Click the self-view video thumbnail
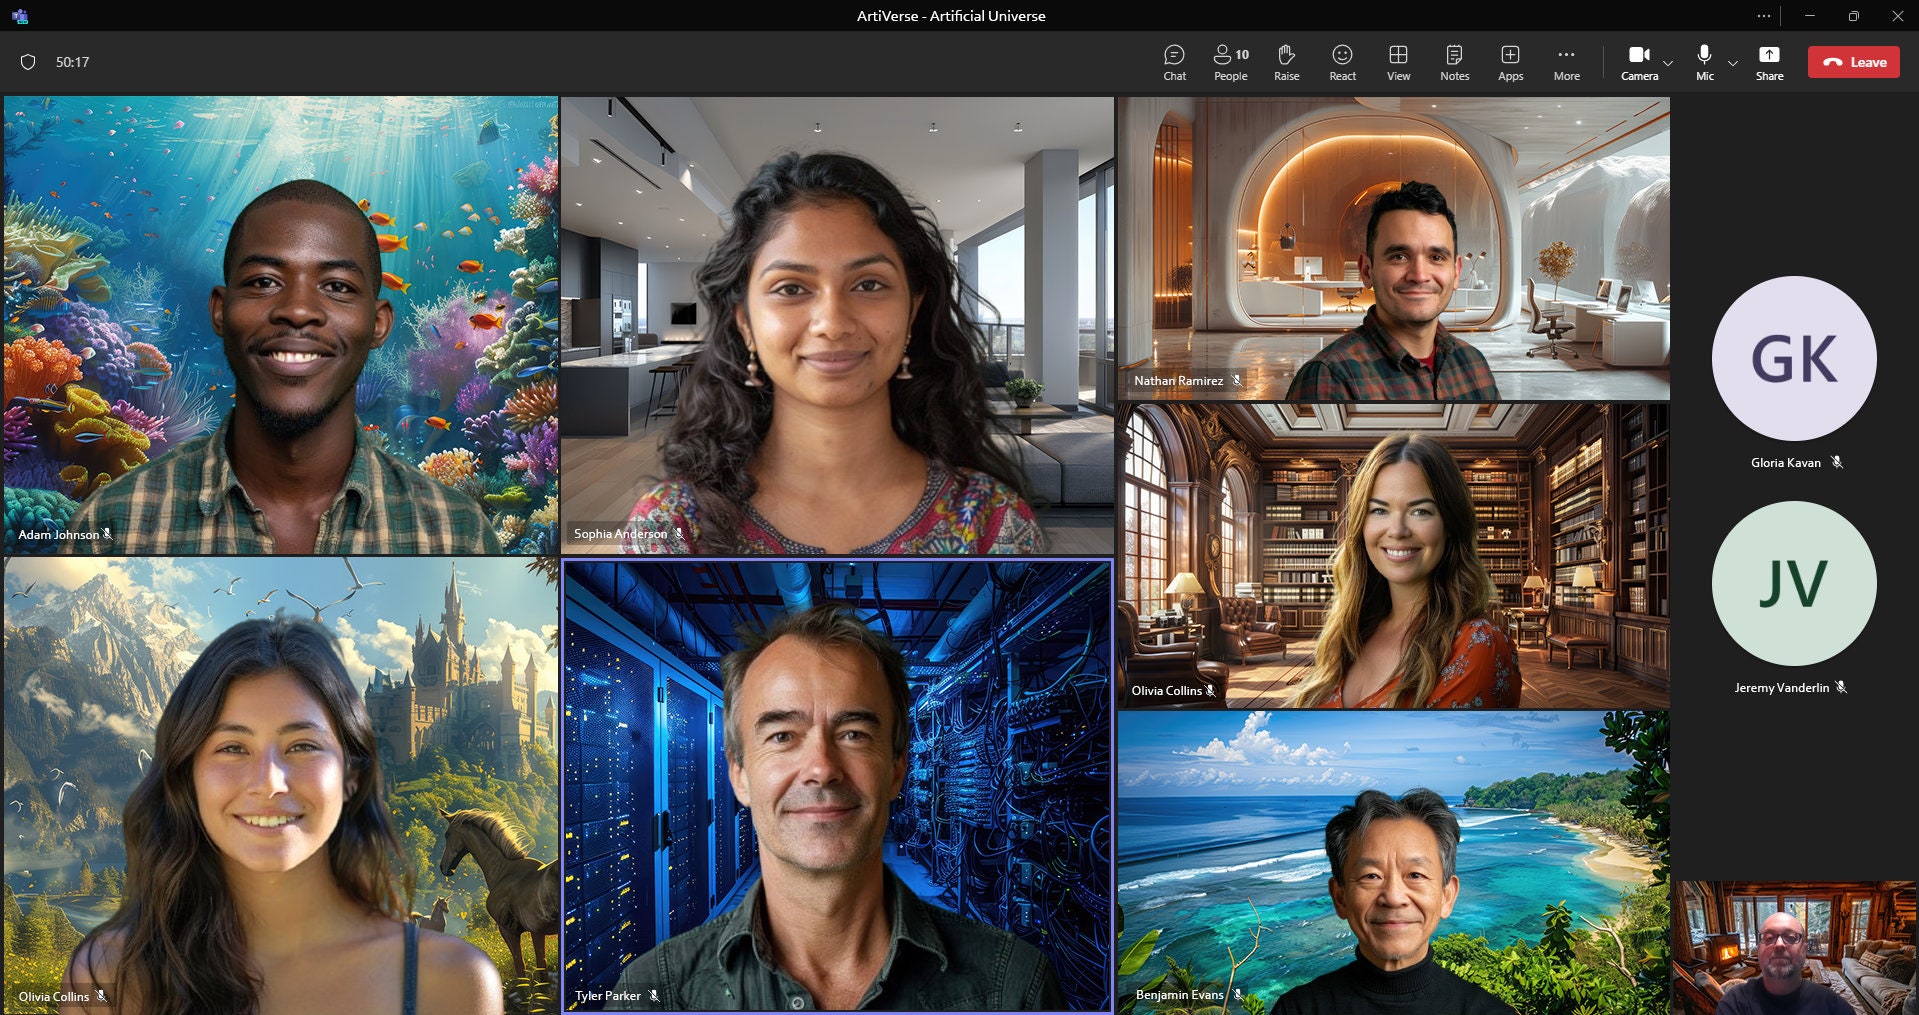This screenshot has width=1919, height=1015. coord(1795,947)
